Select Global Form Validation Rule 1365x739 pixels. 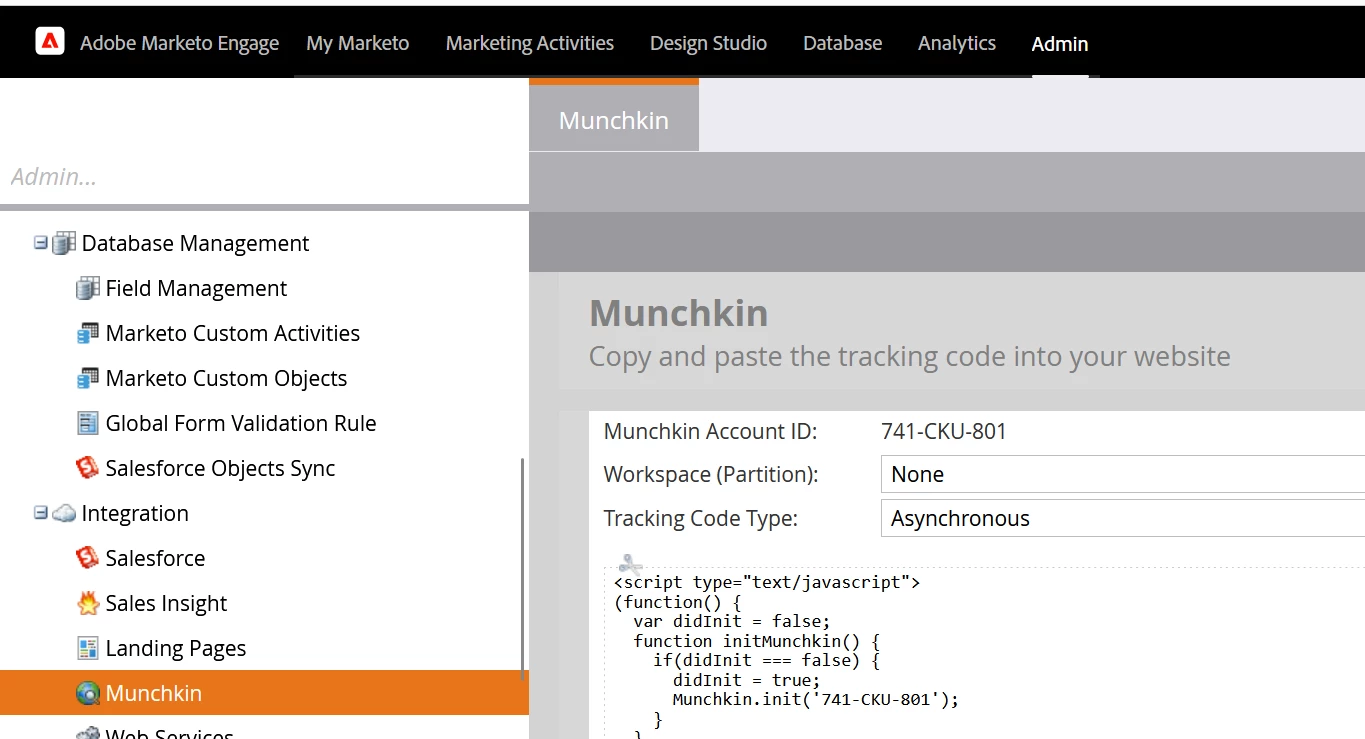[x=241, y=423]
